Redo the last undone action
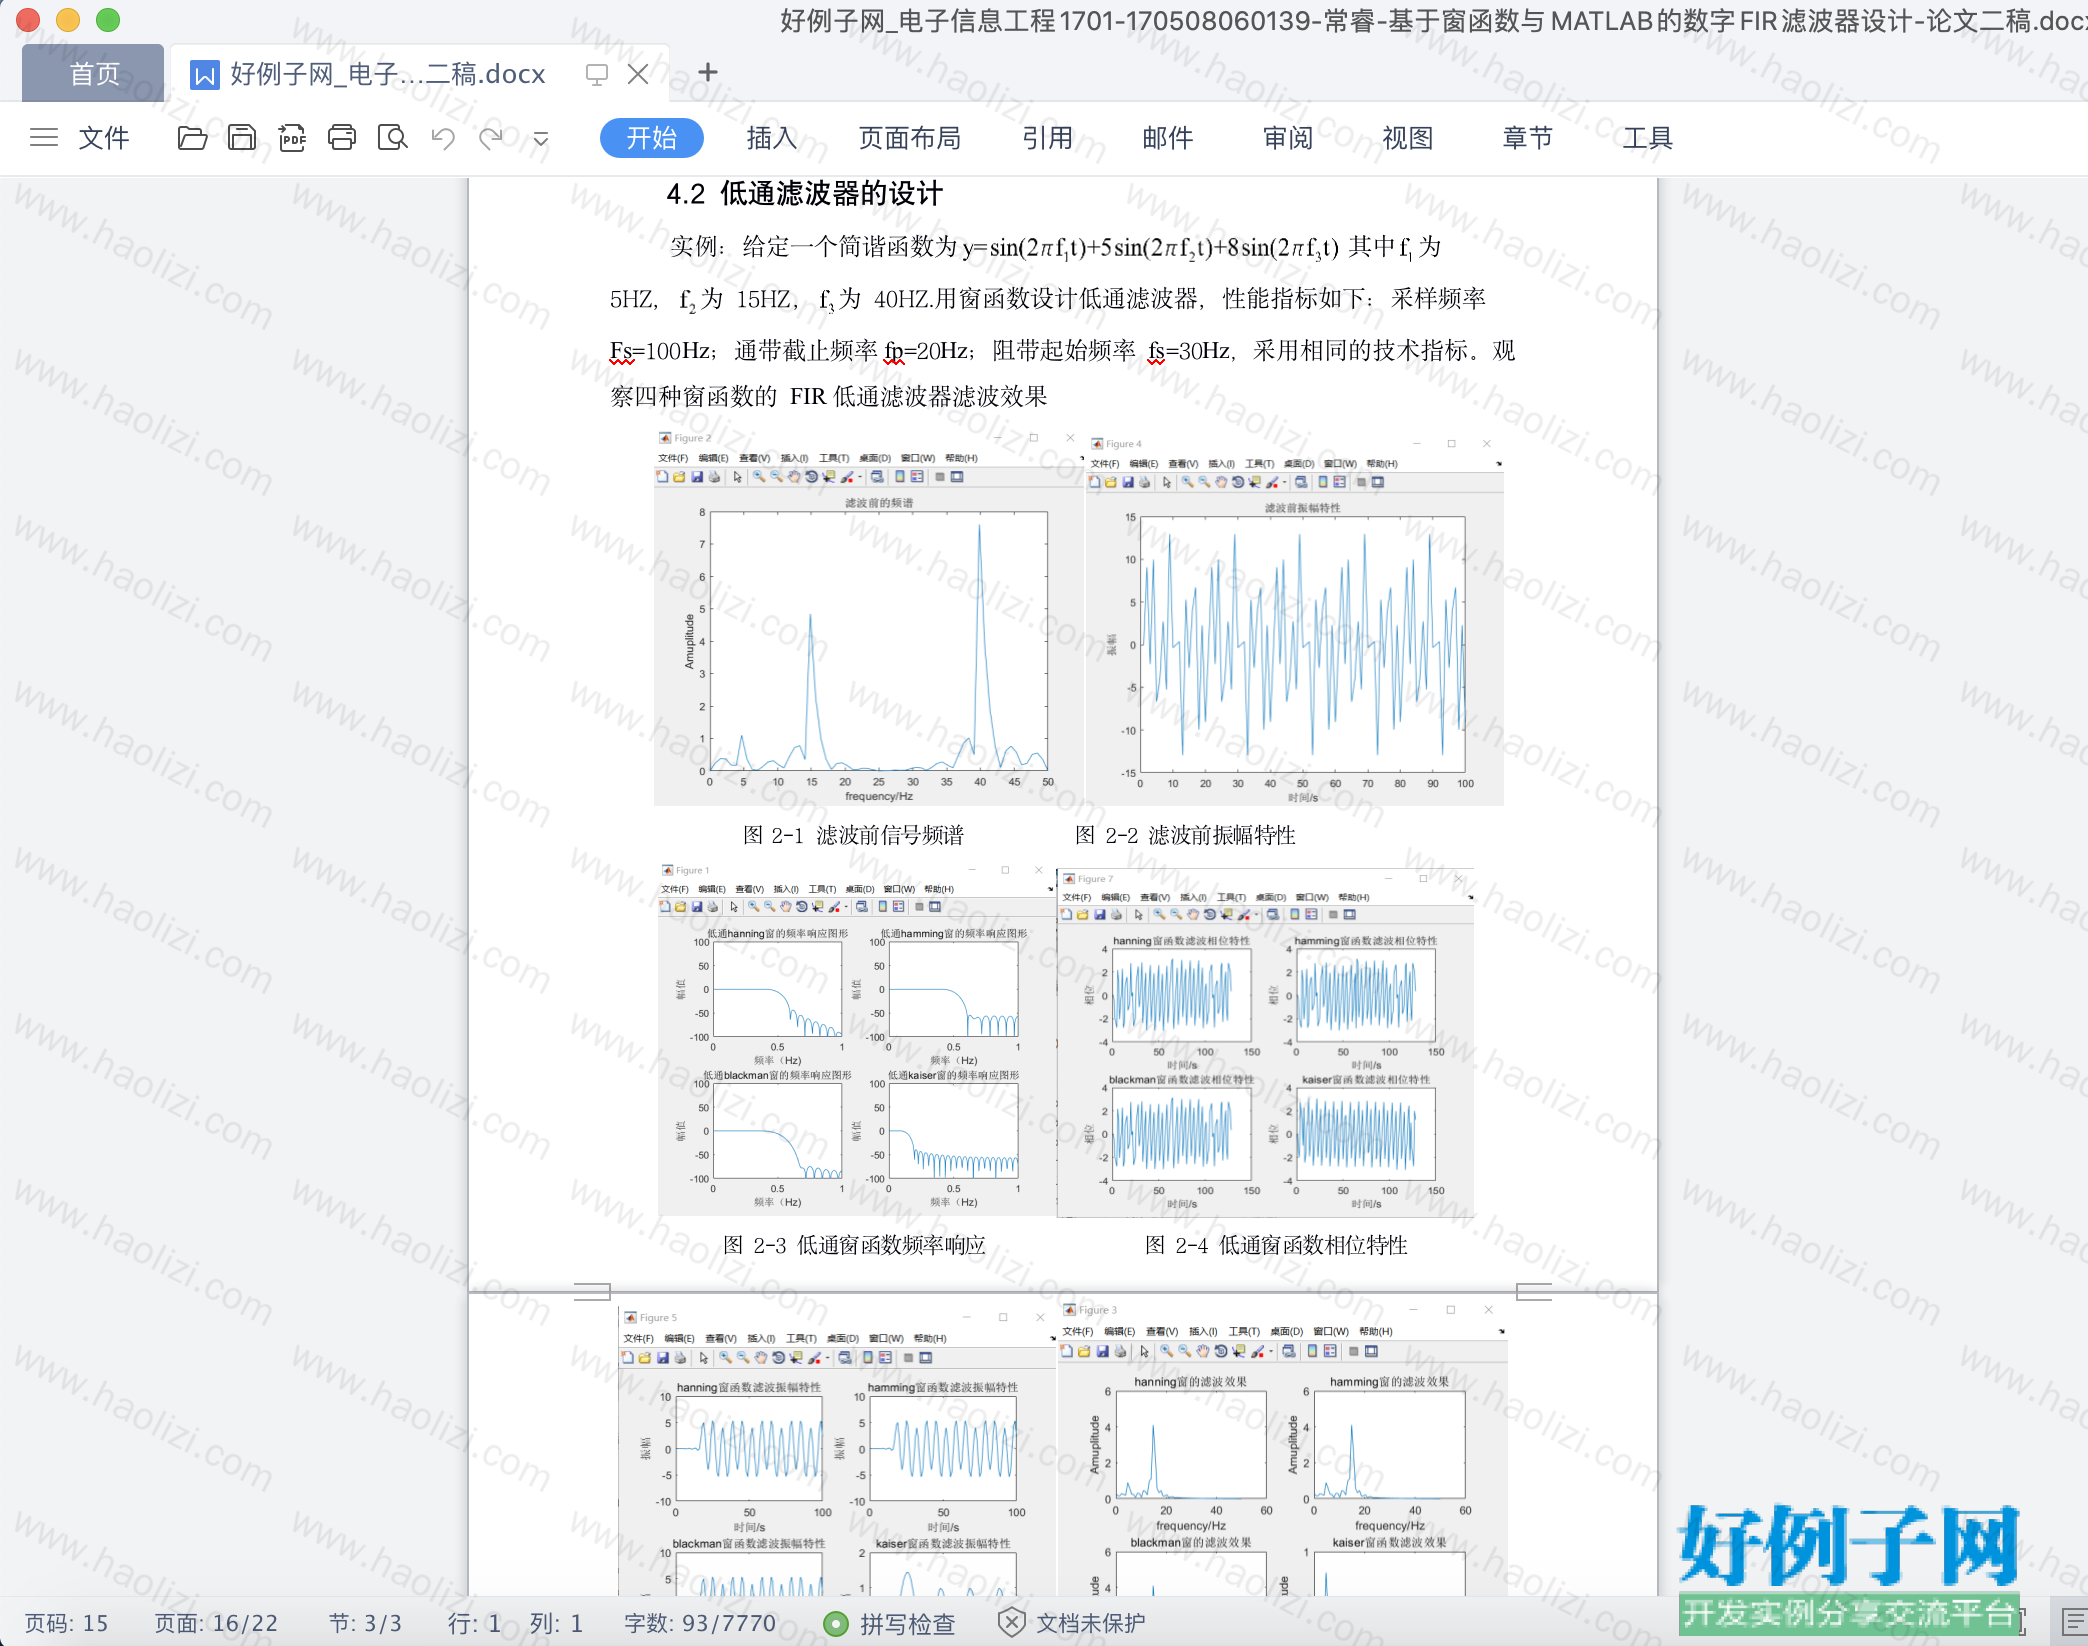The width and height of the screenshot is (2088, 1646). pos(491,138)
